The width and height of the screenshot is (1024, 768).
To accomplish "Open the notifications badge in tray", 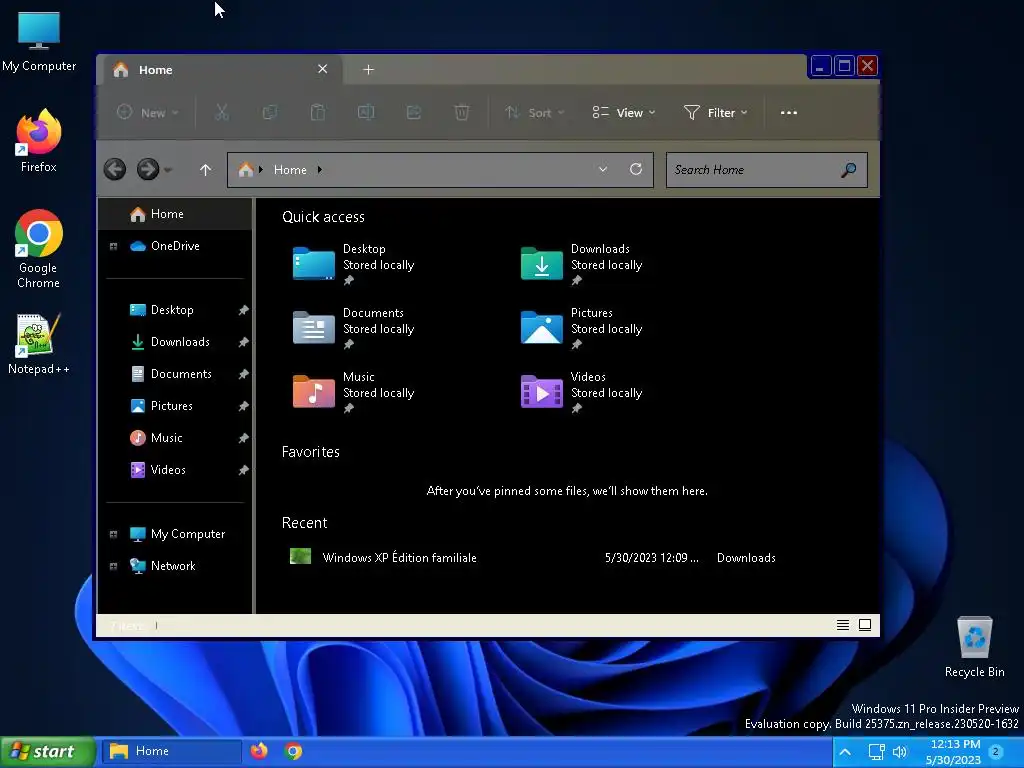I will [x=996, y=752].
